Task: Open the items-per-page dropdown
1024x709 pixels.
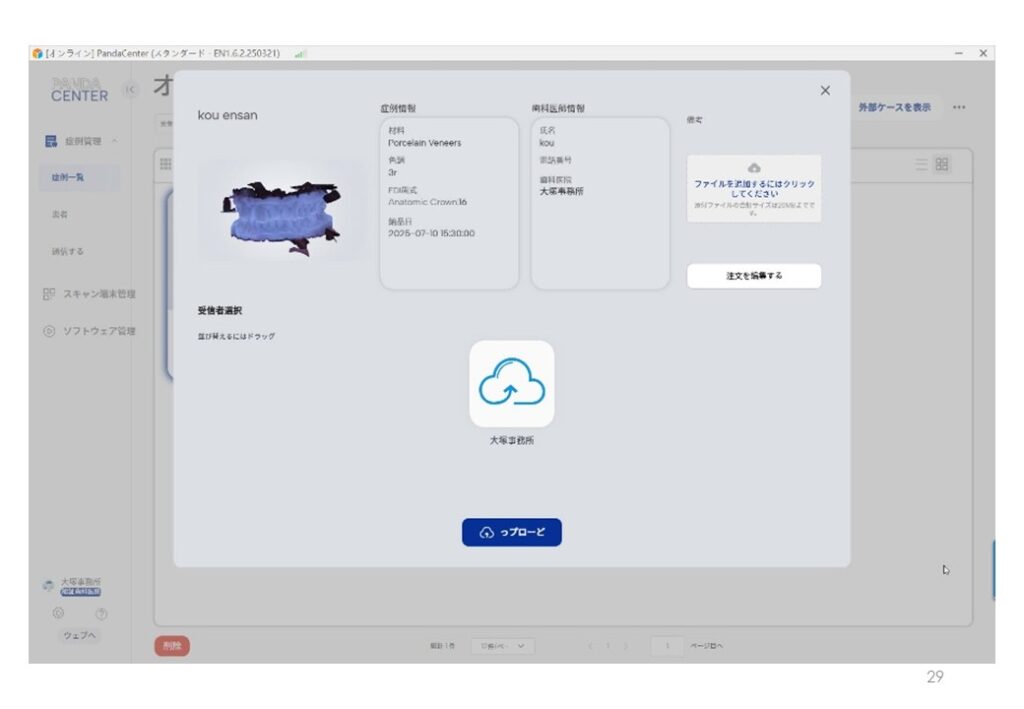Action: point(502,646)
